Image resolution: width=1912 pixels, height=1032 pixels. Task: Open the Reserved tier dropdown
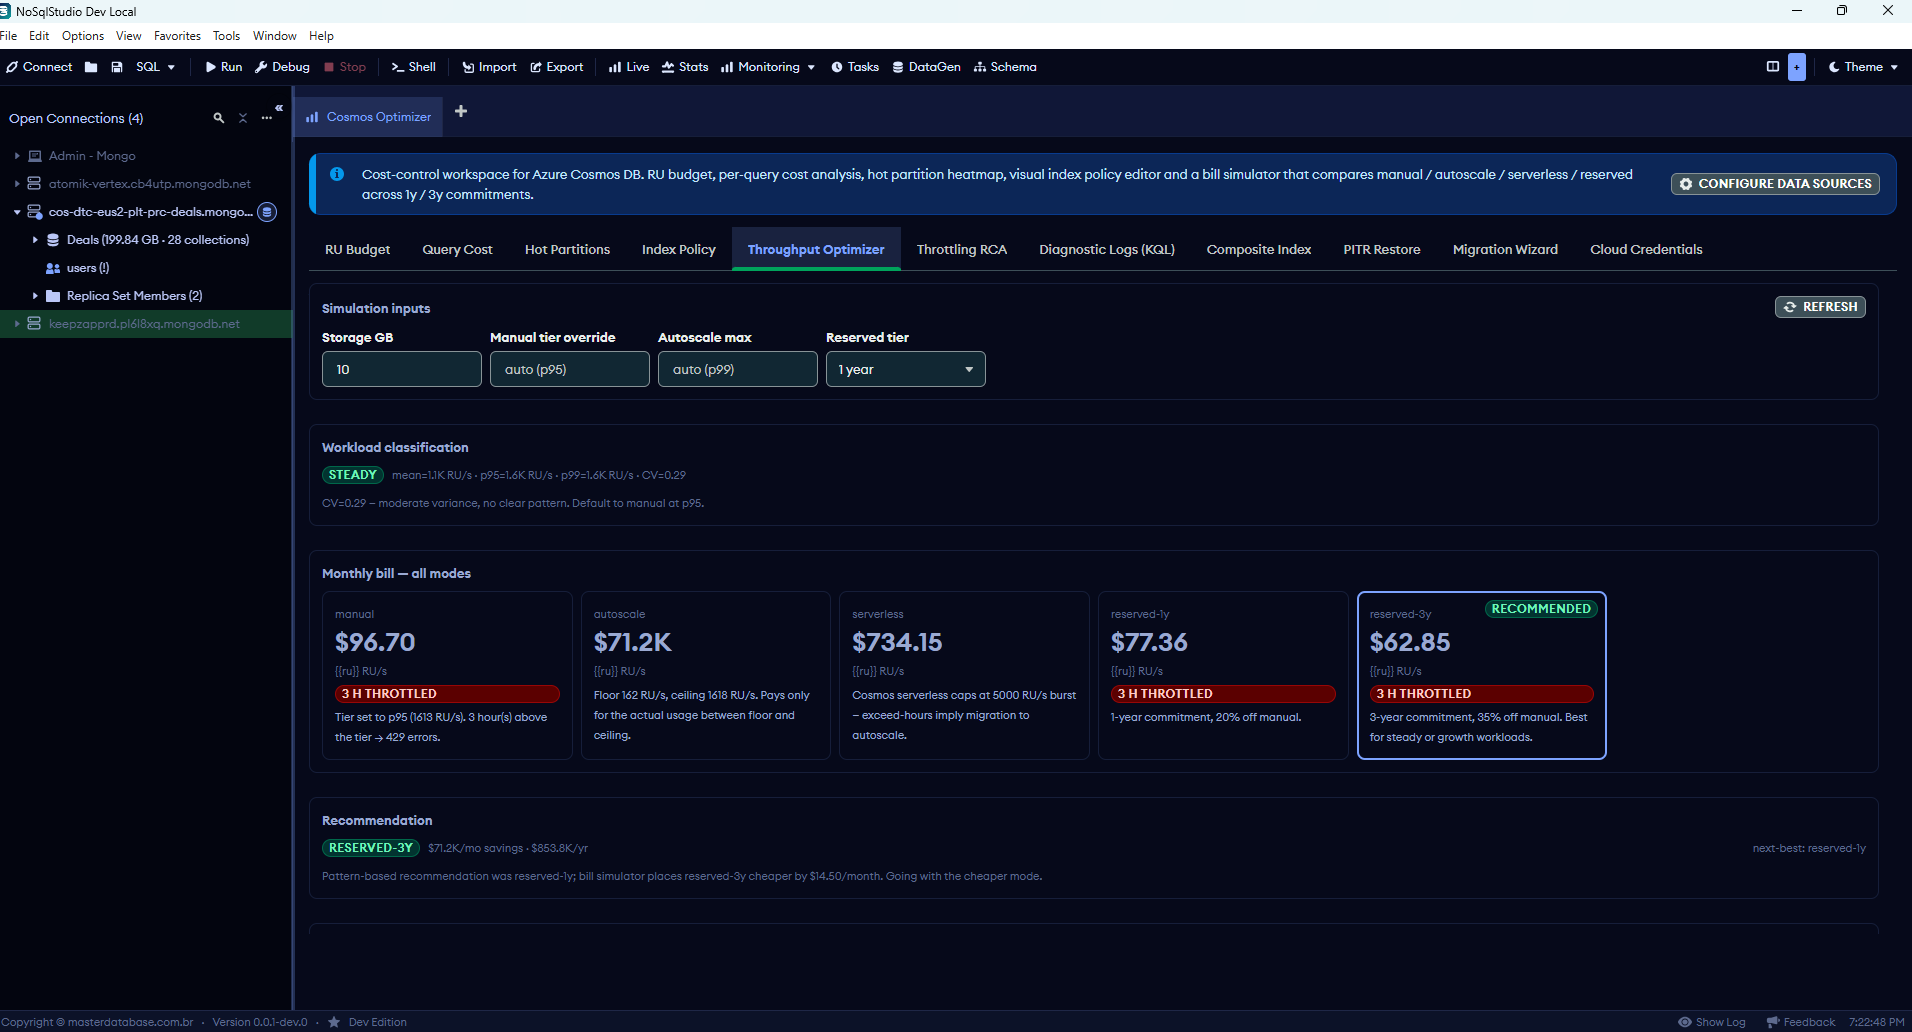pyautogui.click(x=906, y=369)
